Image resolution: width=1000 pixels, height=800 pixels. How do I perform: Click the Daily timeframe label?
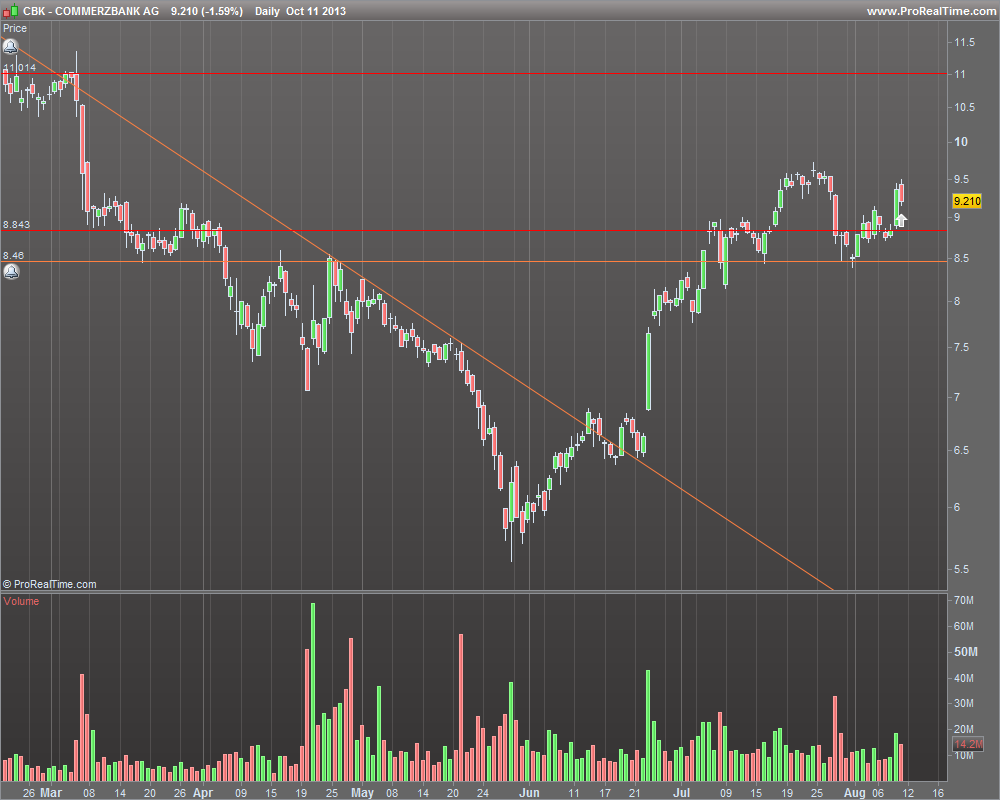pos(267,11)
